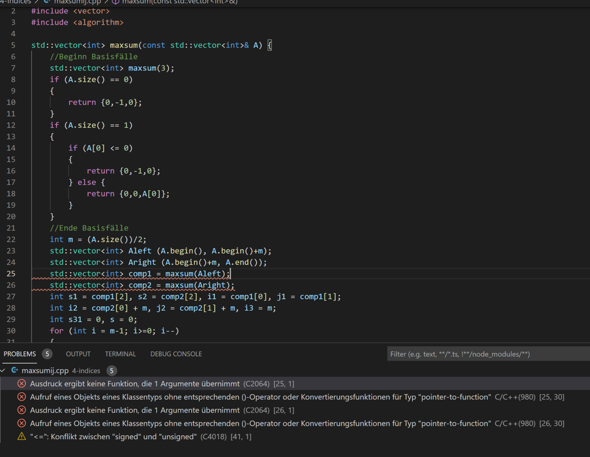Click 'int s31 = 0, s = 0;' line
This screenshot has height=457, width=590.
[93, 319]
